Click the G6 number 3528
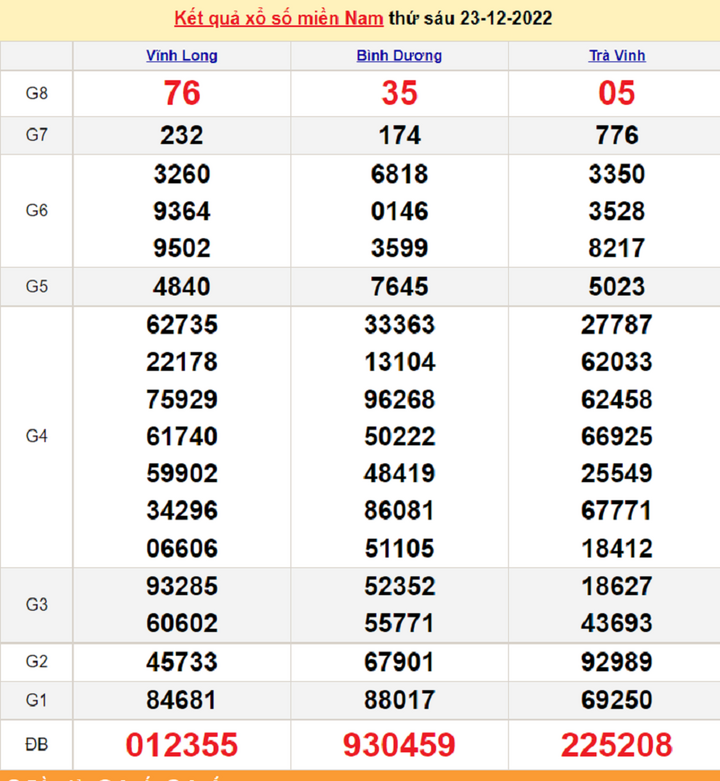 click(x=617, y=211)
